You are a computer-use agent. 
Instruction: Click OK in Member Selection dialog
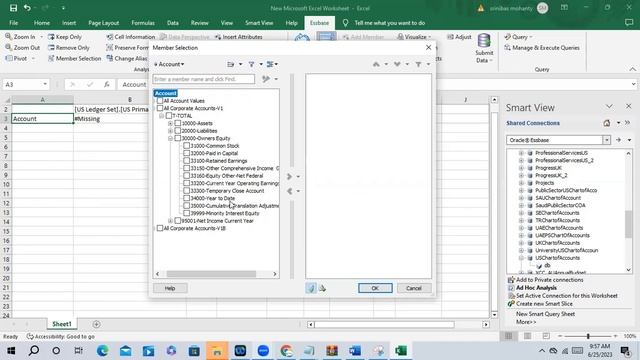(375, 288)
